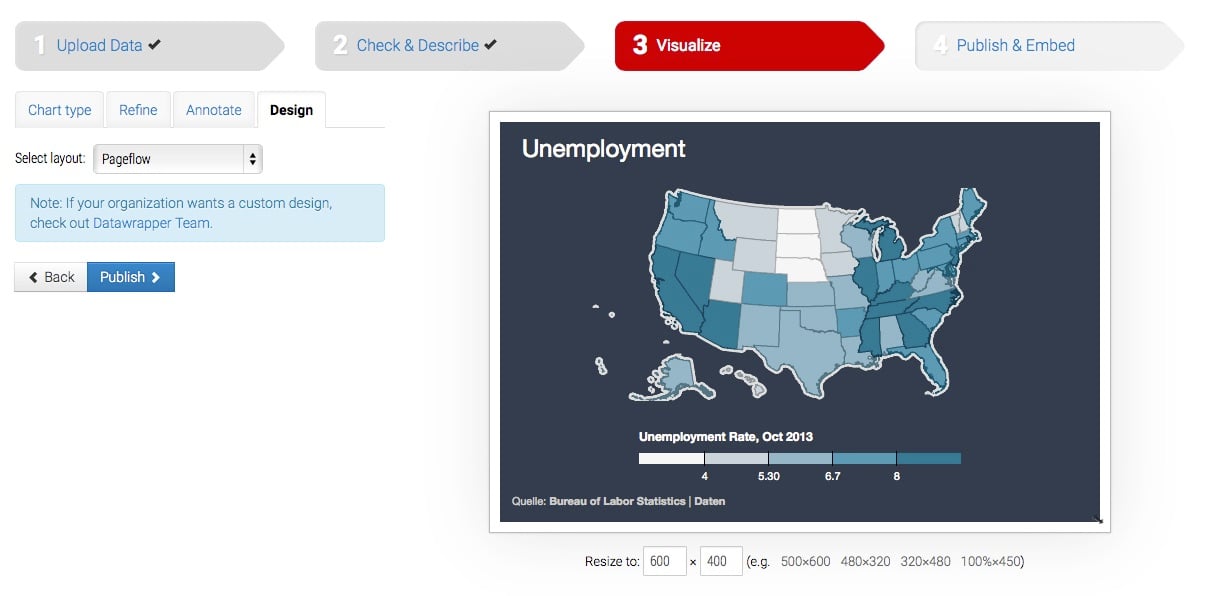The height and width of the screenshot is (596, 1206).
Task: Click the darkest teal legend swatch
Action: click(x=928, y=458)
